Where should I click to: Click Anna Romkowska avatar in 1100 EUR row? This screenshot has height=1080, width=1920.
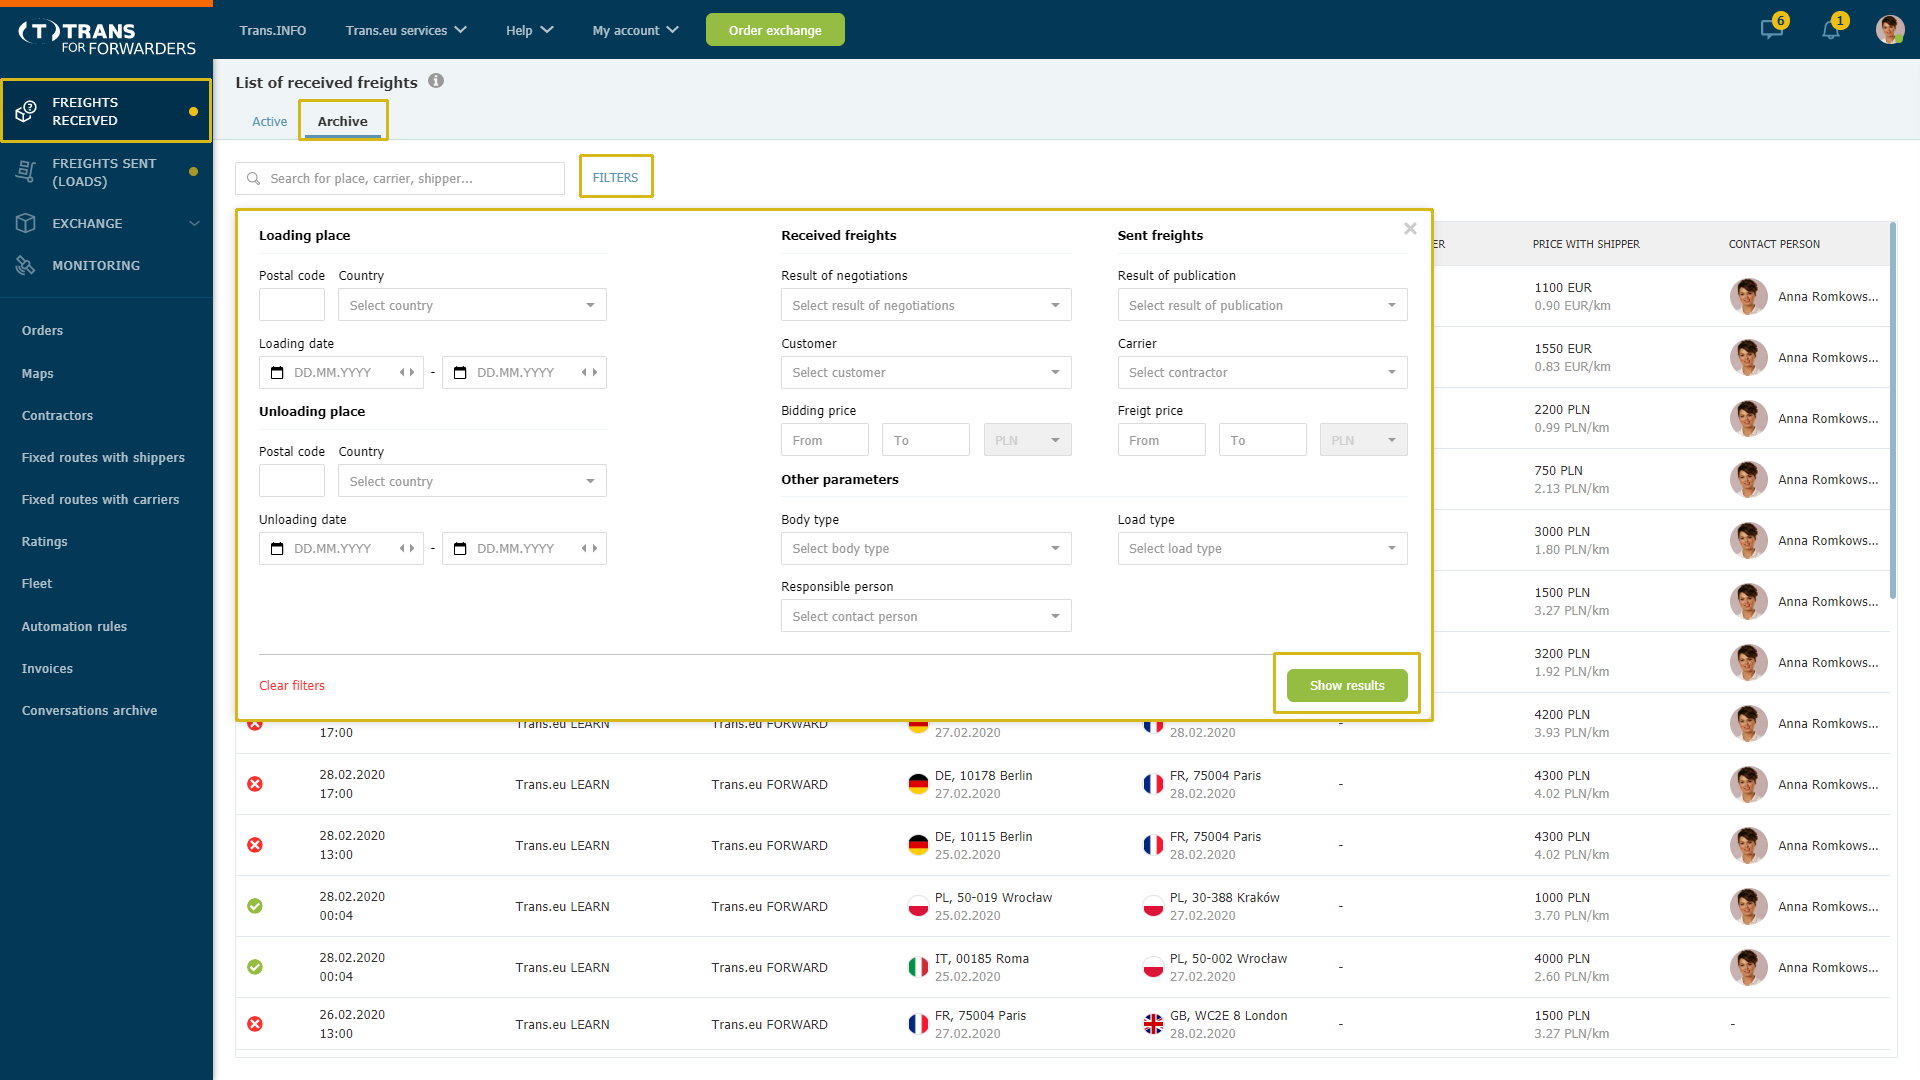[1748, 296]
